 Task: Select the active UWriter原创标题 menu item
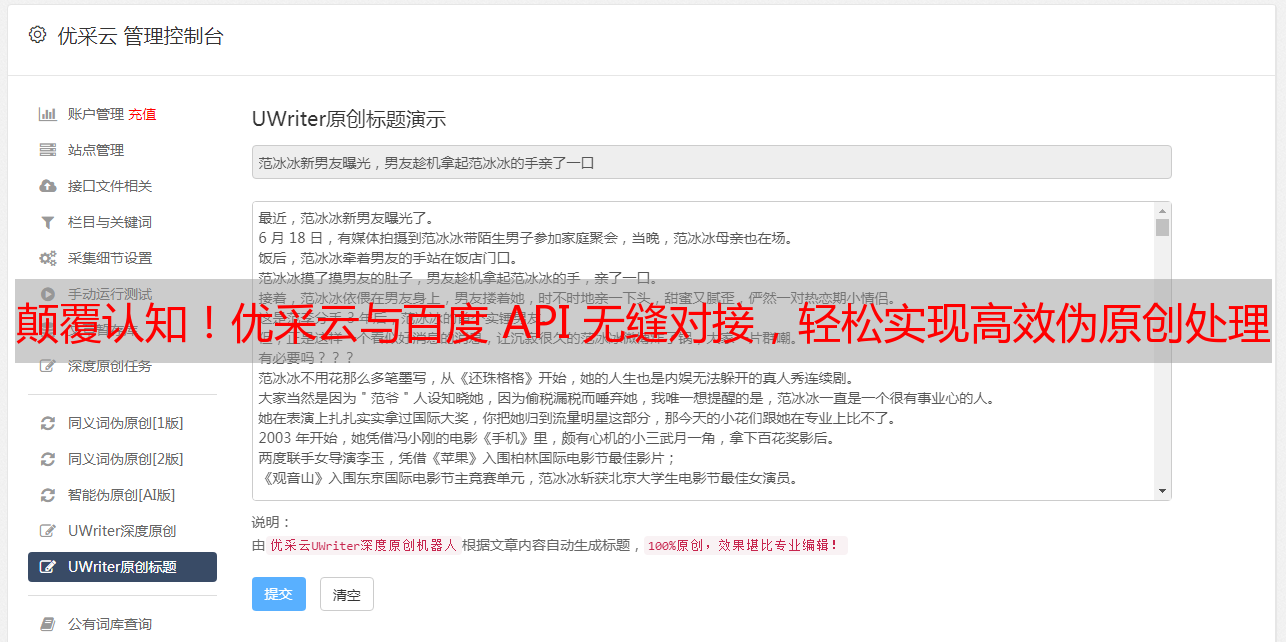pos(122,567)
